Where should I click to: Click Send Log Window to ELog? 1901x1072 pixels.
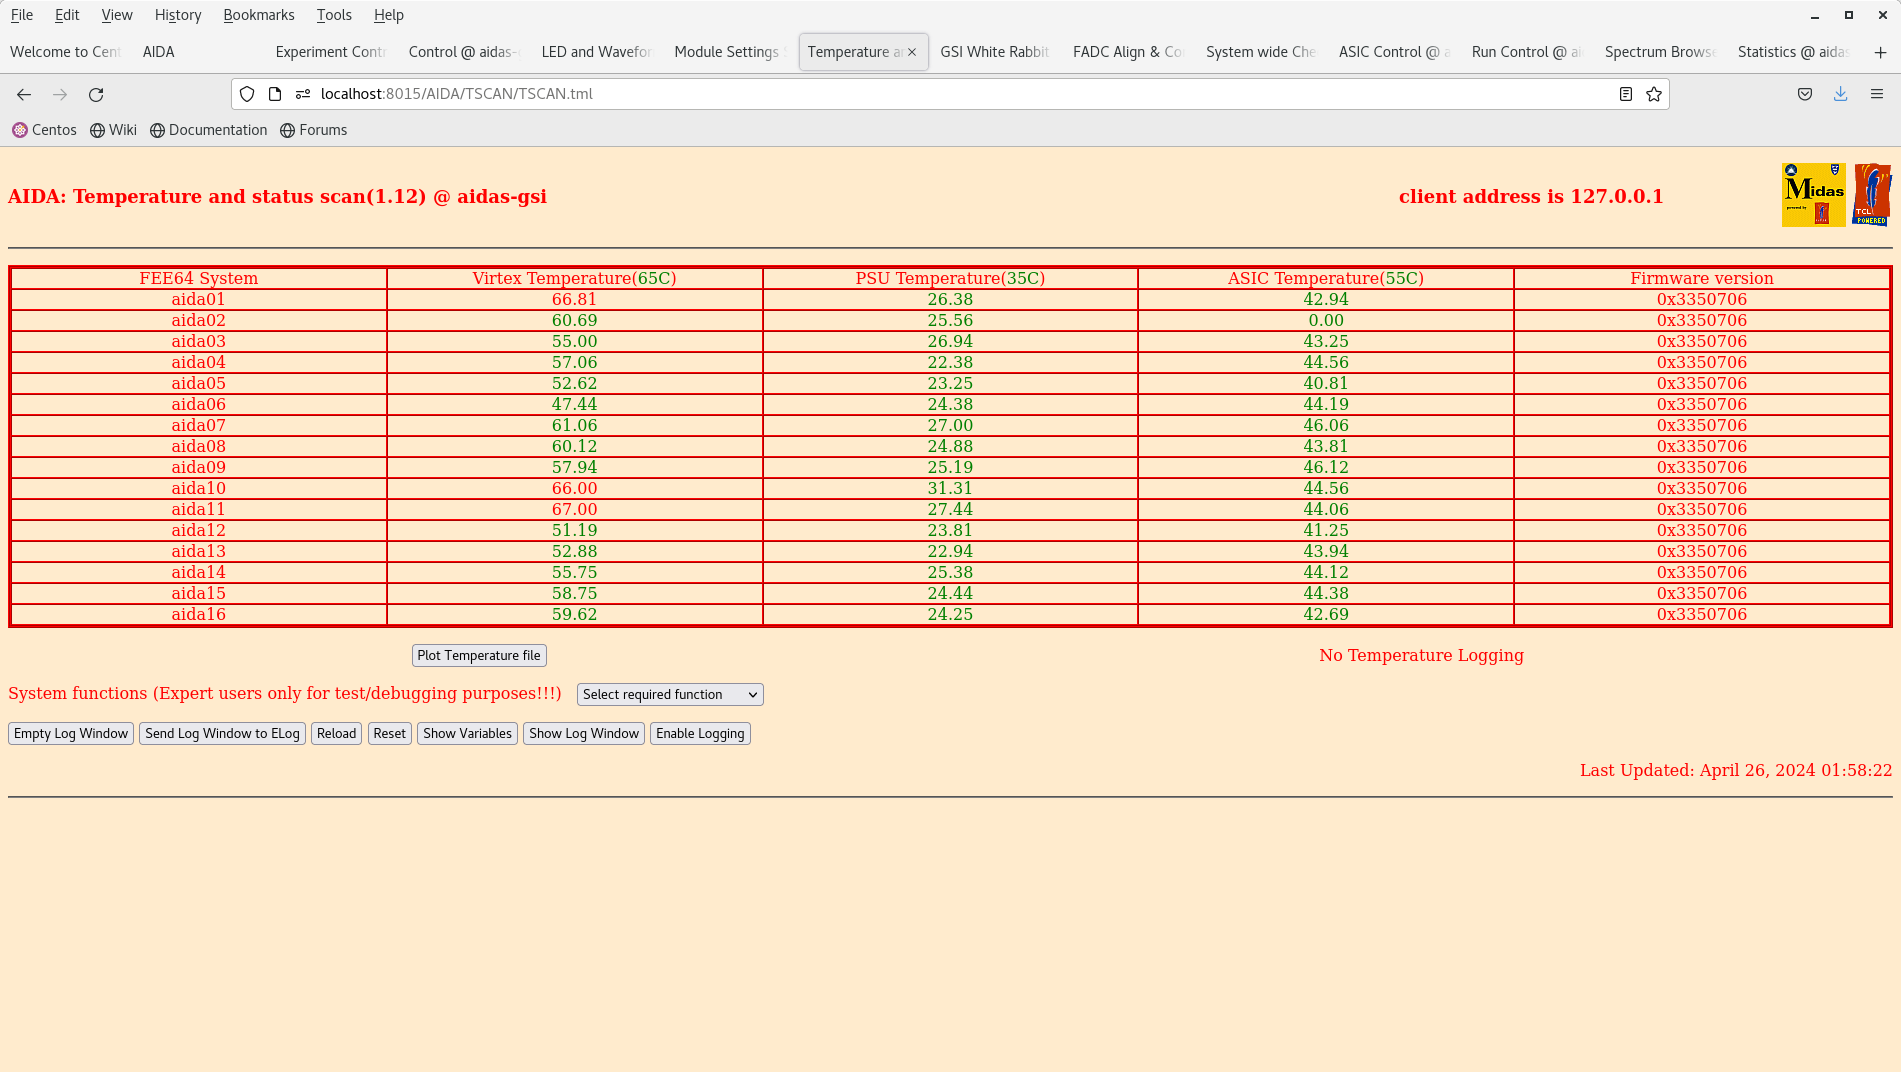tap(222, 734)
